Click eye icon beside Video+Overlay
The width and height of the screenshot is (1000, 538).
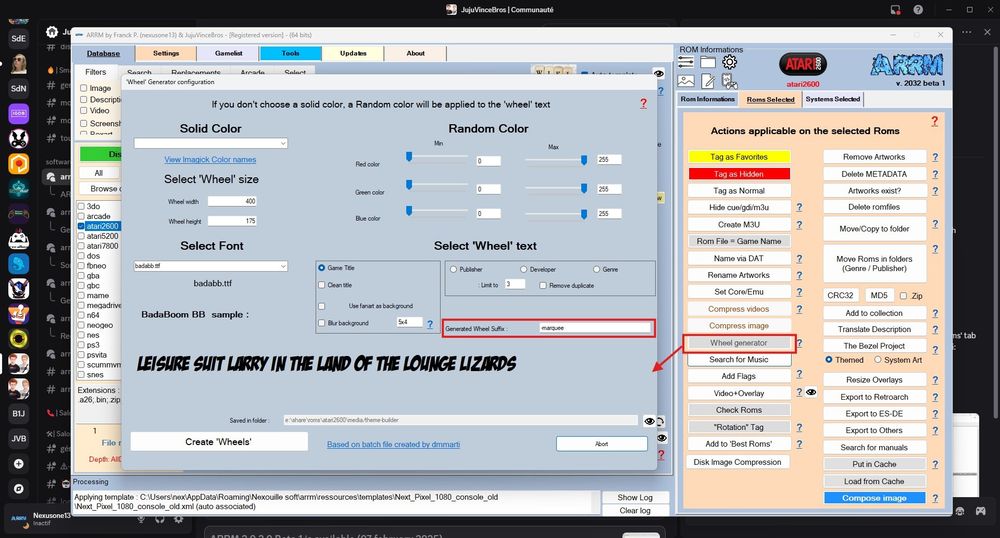coord(811,393)
